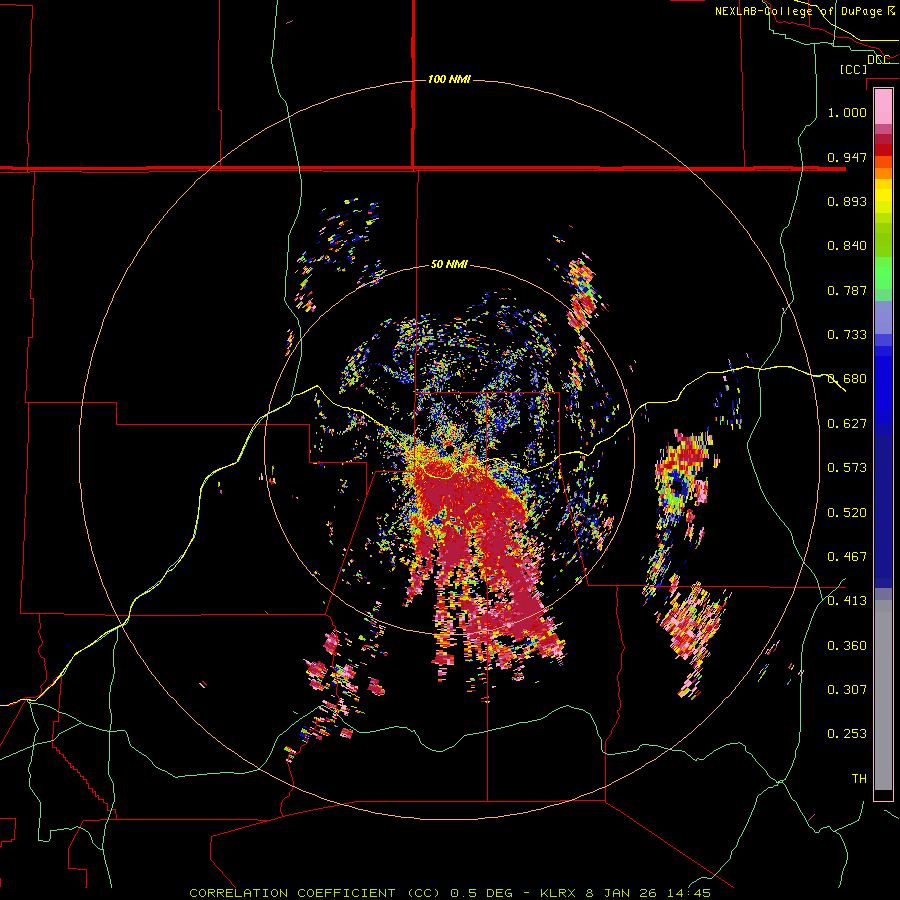The height and width of the screenshot is (900, 900).
Task: Click the 0.840 scale value
Action: (x=847, y=246)
